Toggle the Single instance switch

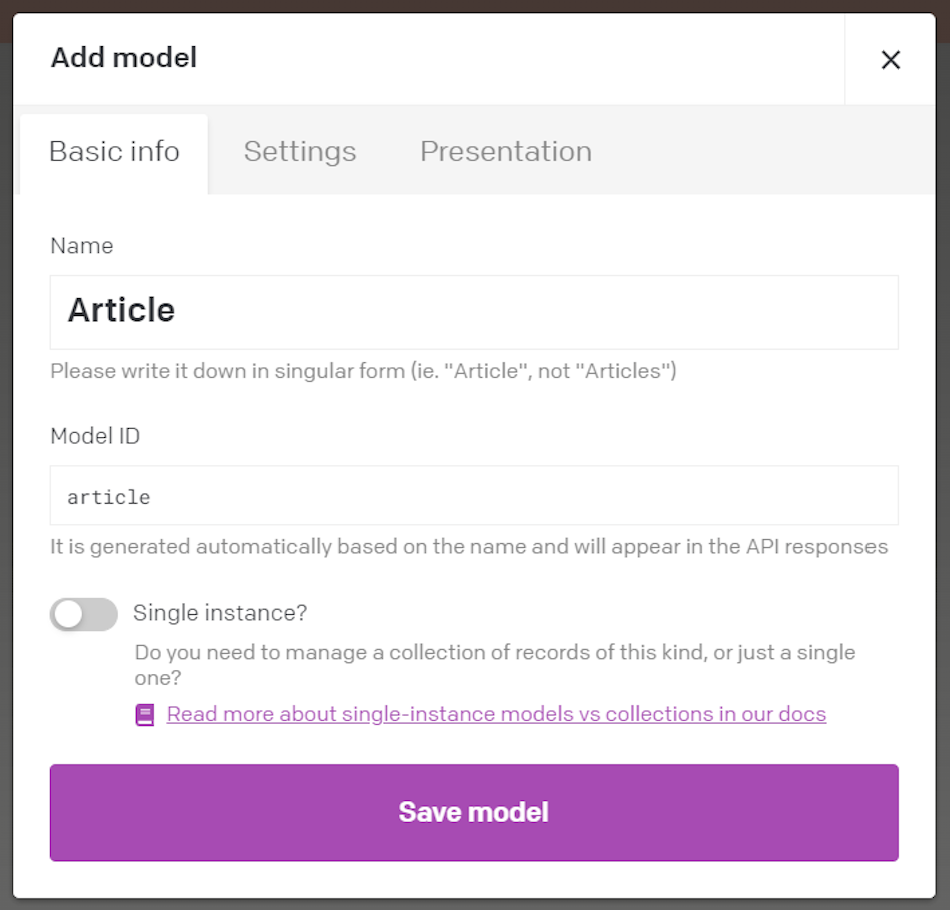coord(84,615)
